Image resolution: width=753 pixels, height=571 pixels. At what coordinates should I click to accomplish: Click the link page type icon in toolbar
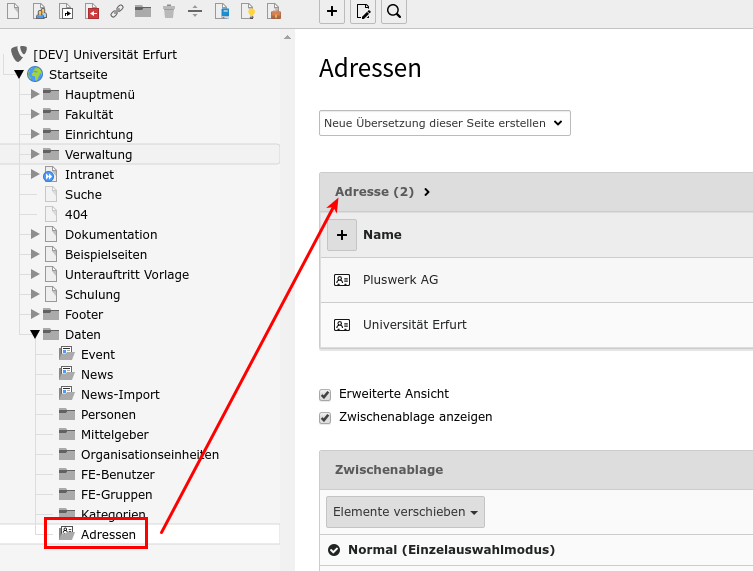click(117, 11)
